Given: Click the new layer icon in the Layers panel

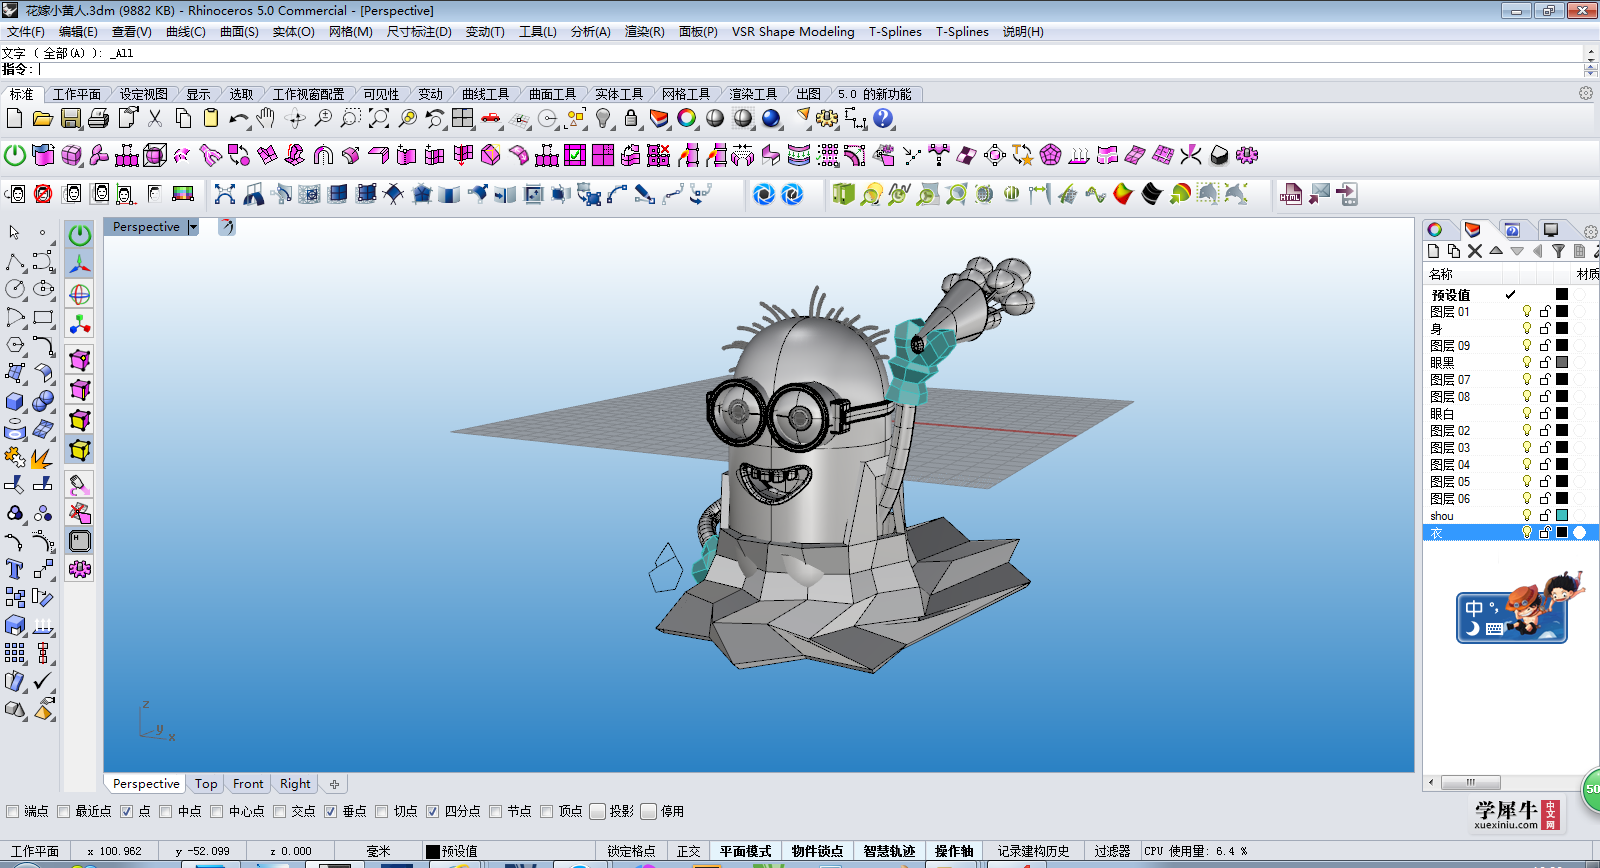Looking at the screenshot, I should pyautogui.click(x=1434, y=251).
